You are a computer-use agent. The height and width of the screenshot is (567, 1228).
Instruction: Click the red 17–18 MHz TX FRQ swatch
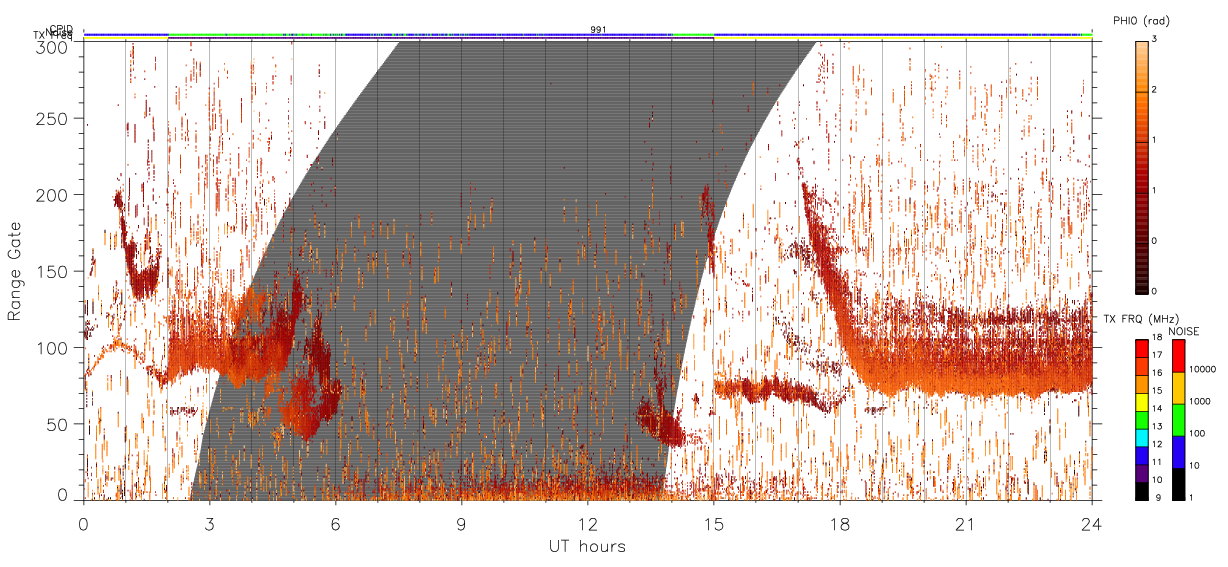tap(1141, 348)
